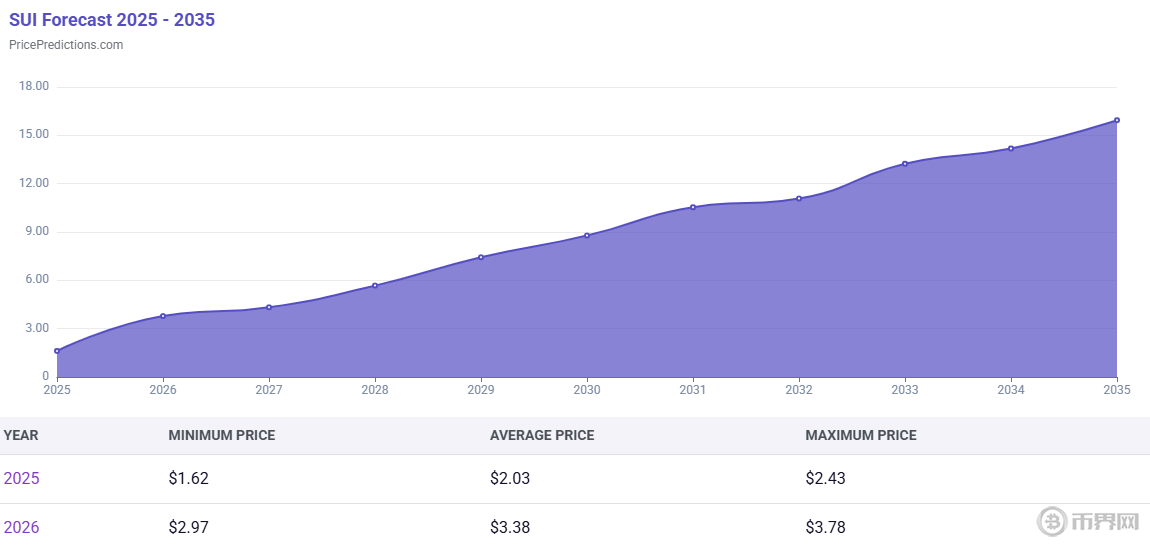Click the YEAR column header
The width and height of the screenshot is (1150, 549).
coord(21,435)
